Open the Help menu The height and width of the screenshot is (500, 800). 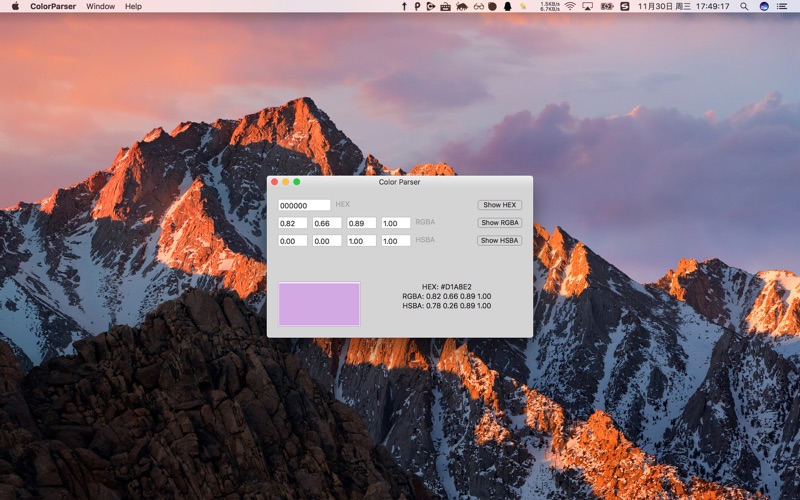pyautogui.click(x=133, y=6)
